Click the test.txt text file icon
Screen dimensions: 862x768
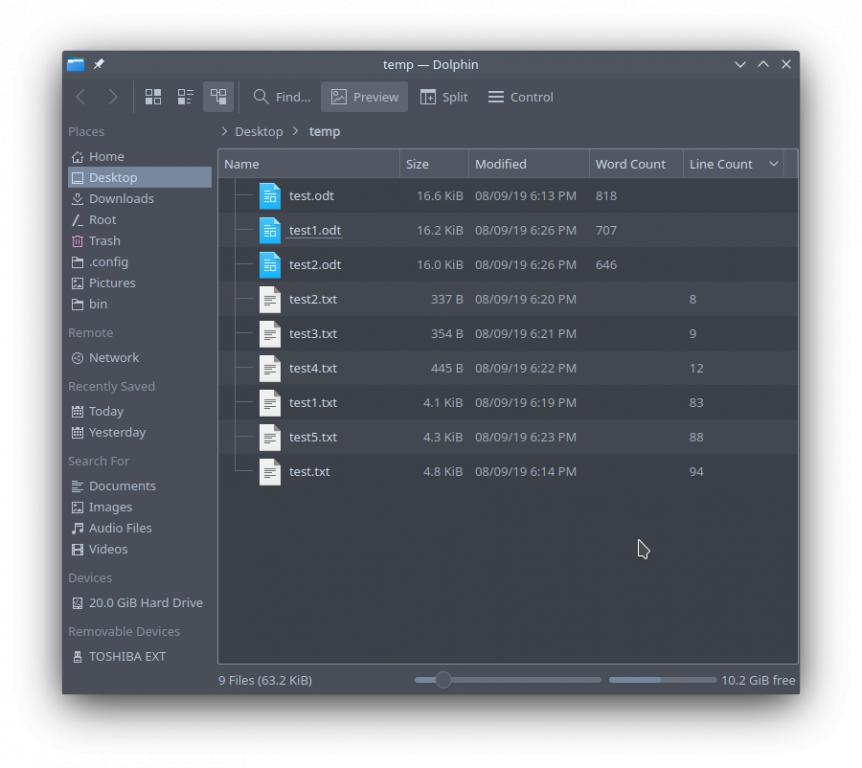(270, 472)
